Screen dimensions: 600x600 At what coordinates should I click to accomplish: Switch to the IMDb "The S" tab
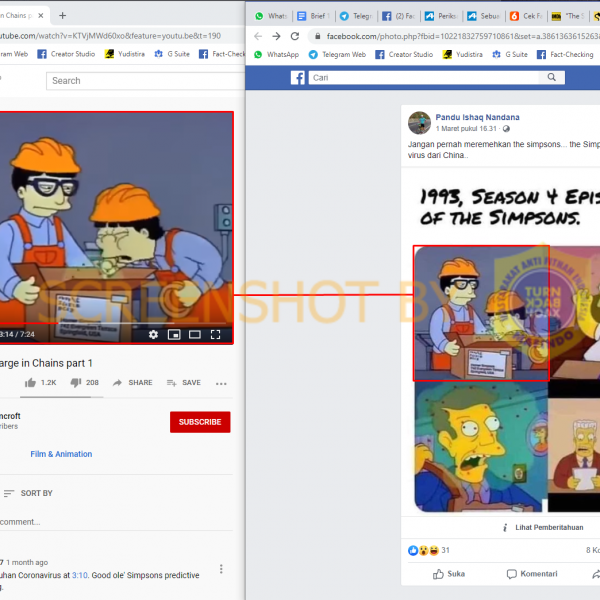pos(568,16)
